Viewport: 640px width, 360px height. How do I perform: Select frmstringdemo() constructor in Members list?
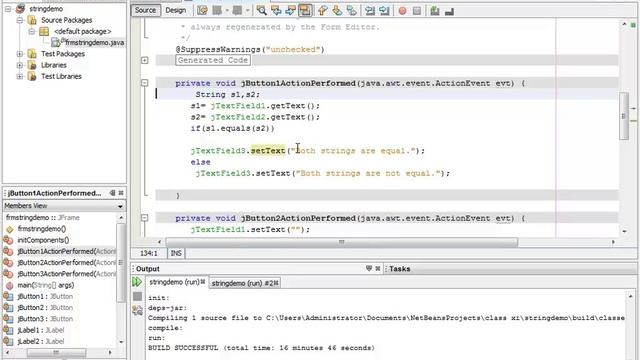pyautogui.click(x=42, y=229)
